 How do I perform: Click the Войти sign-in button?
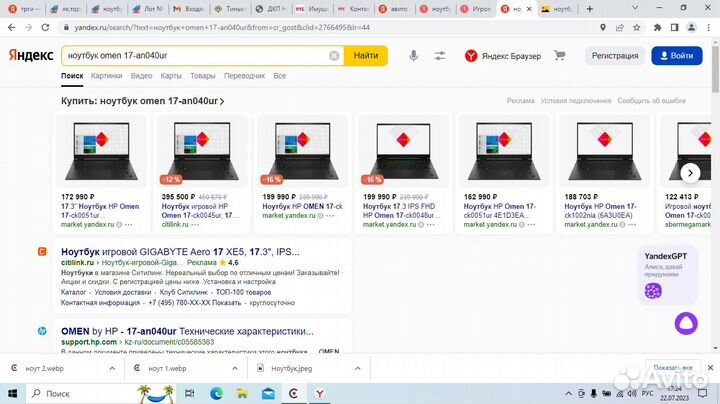click(676, 56)
